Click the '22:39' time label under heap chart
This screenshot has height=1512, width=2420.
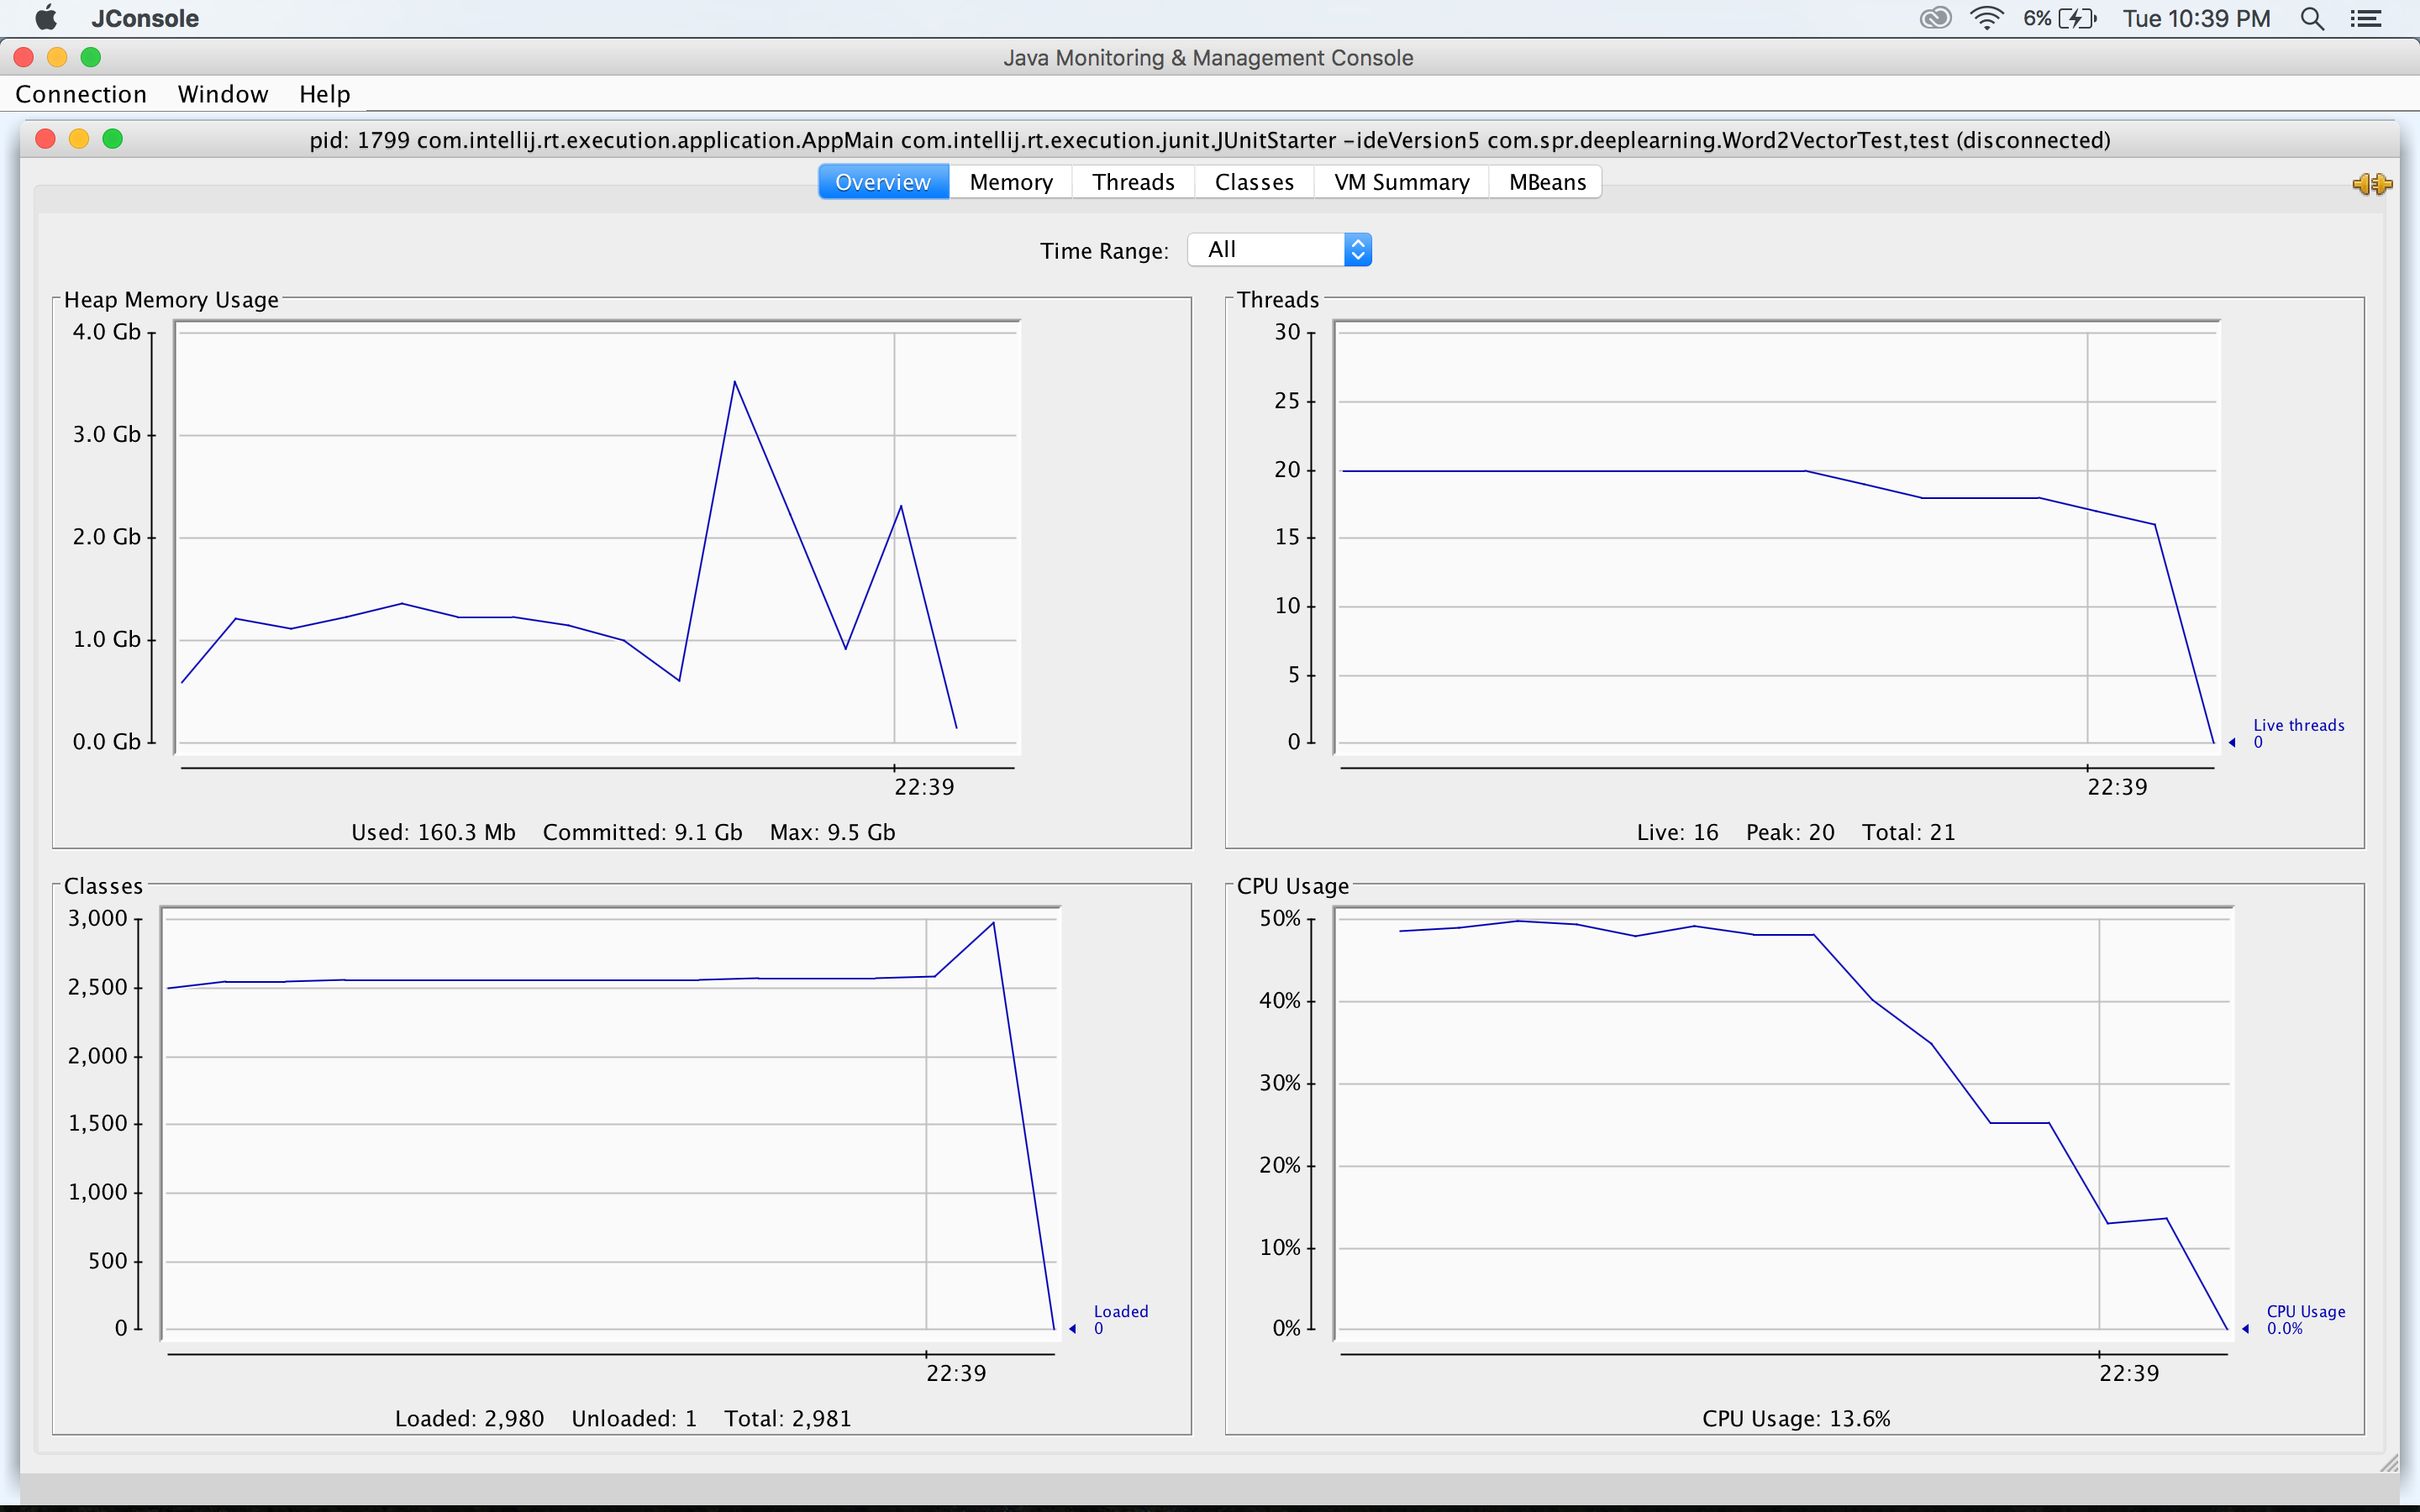(924, 787)
